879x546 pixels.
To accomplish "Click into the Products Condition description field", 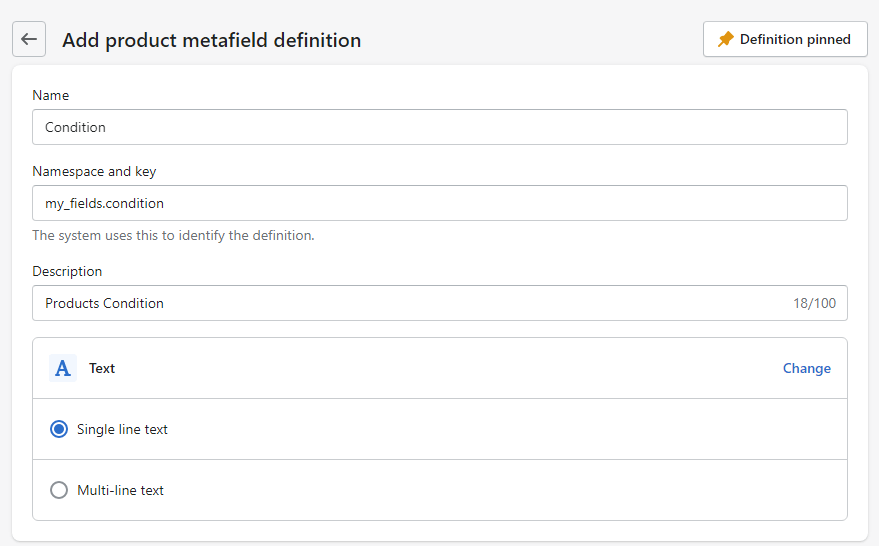I will click(400, 303).
